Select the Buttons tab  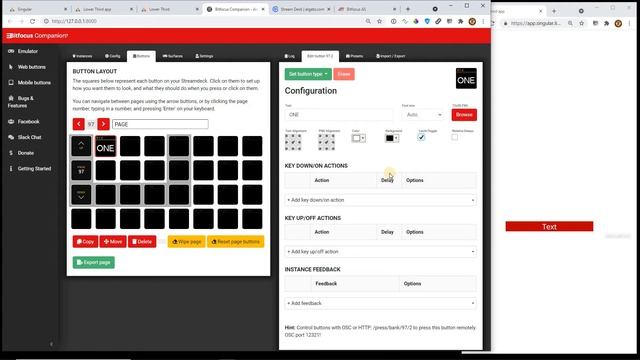[141, 56]
